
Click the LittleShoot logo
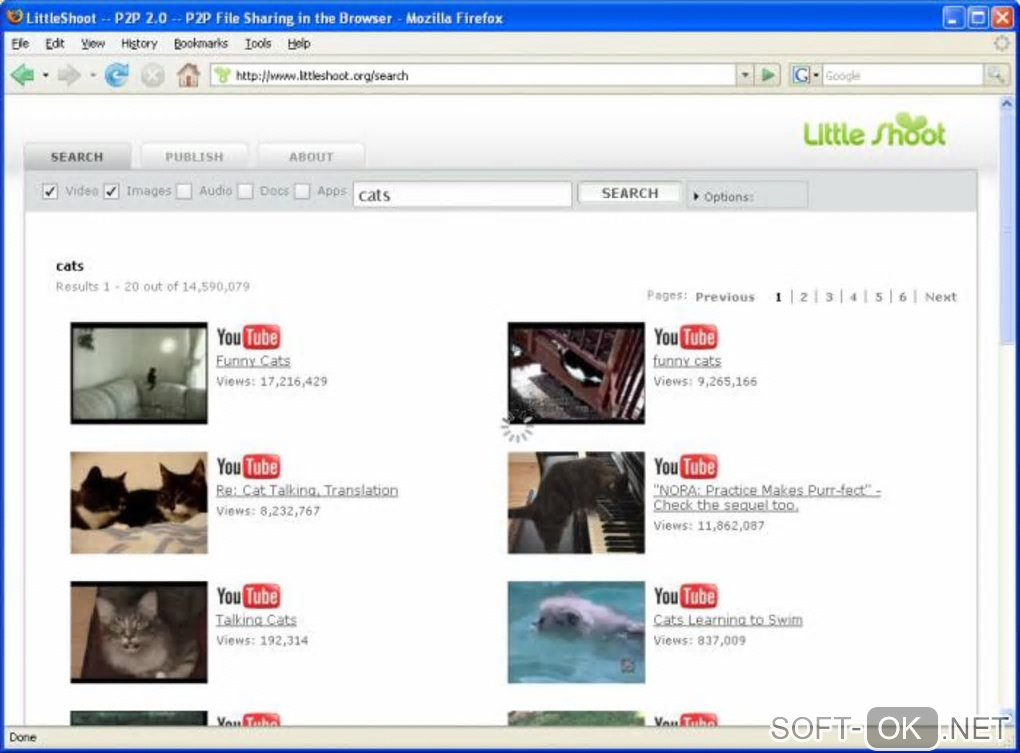(x=874, y=131)
